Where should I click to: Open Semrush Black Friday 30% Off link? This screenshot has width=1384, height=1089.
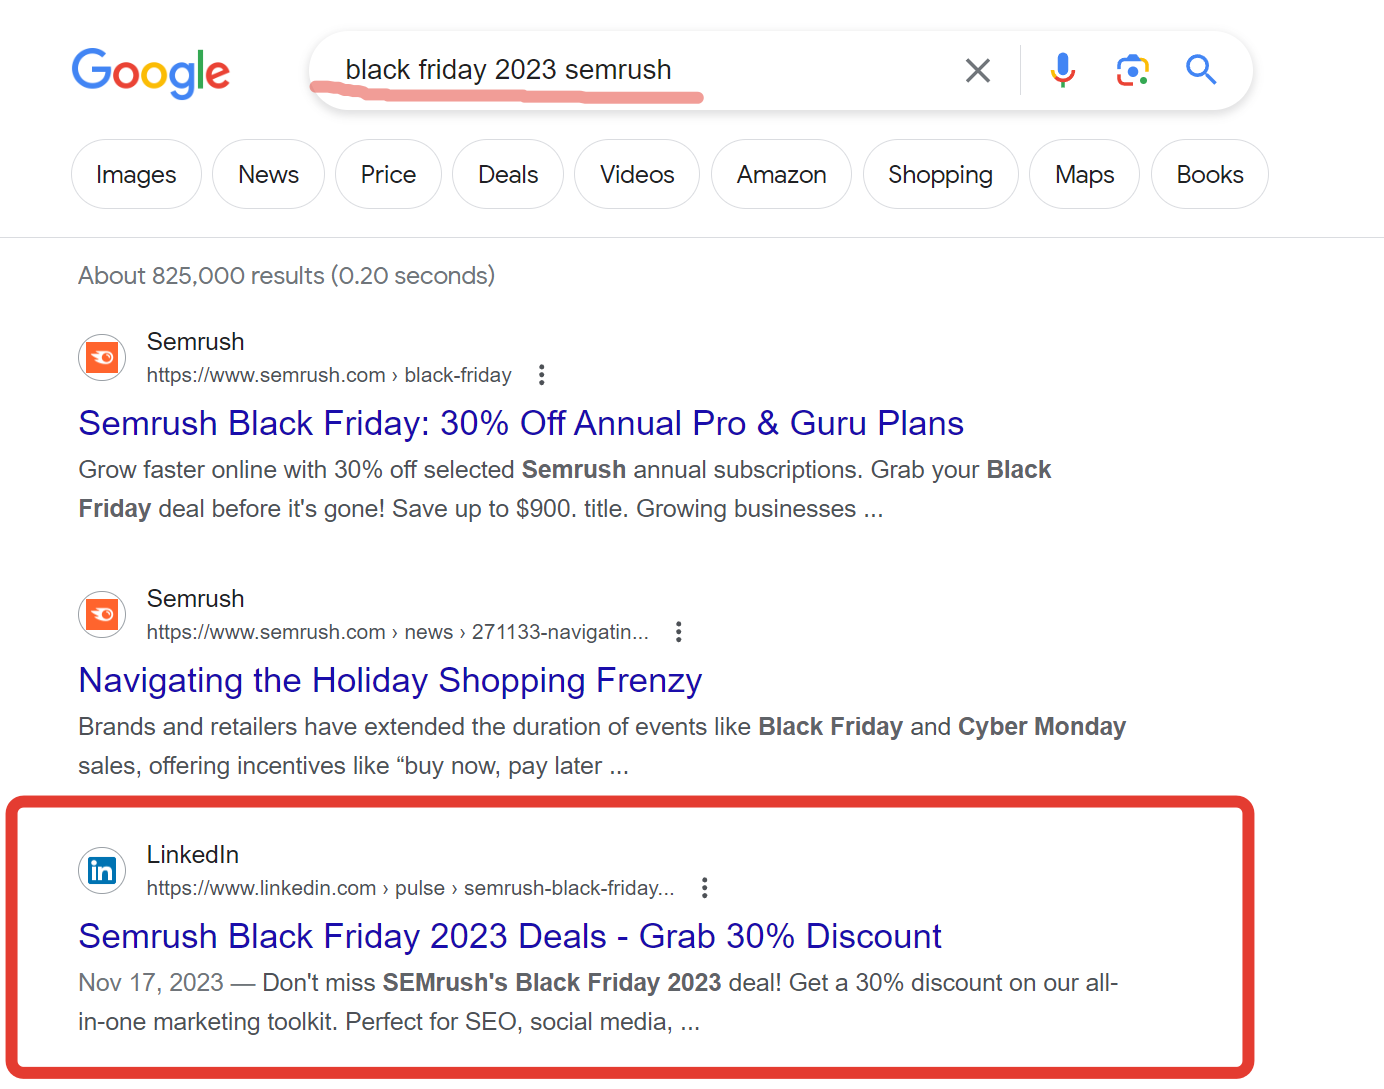pyautogui.click(x=521, y=424)
